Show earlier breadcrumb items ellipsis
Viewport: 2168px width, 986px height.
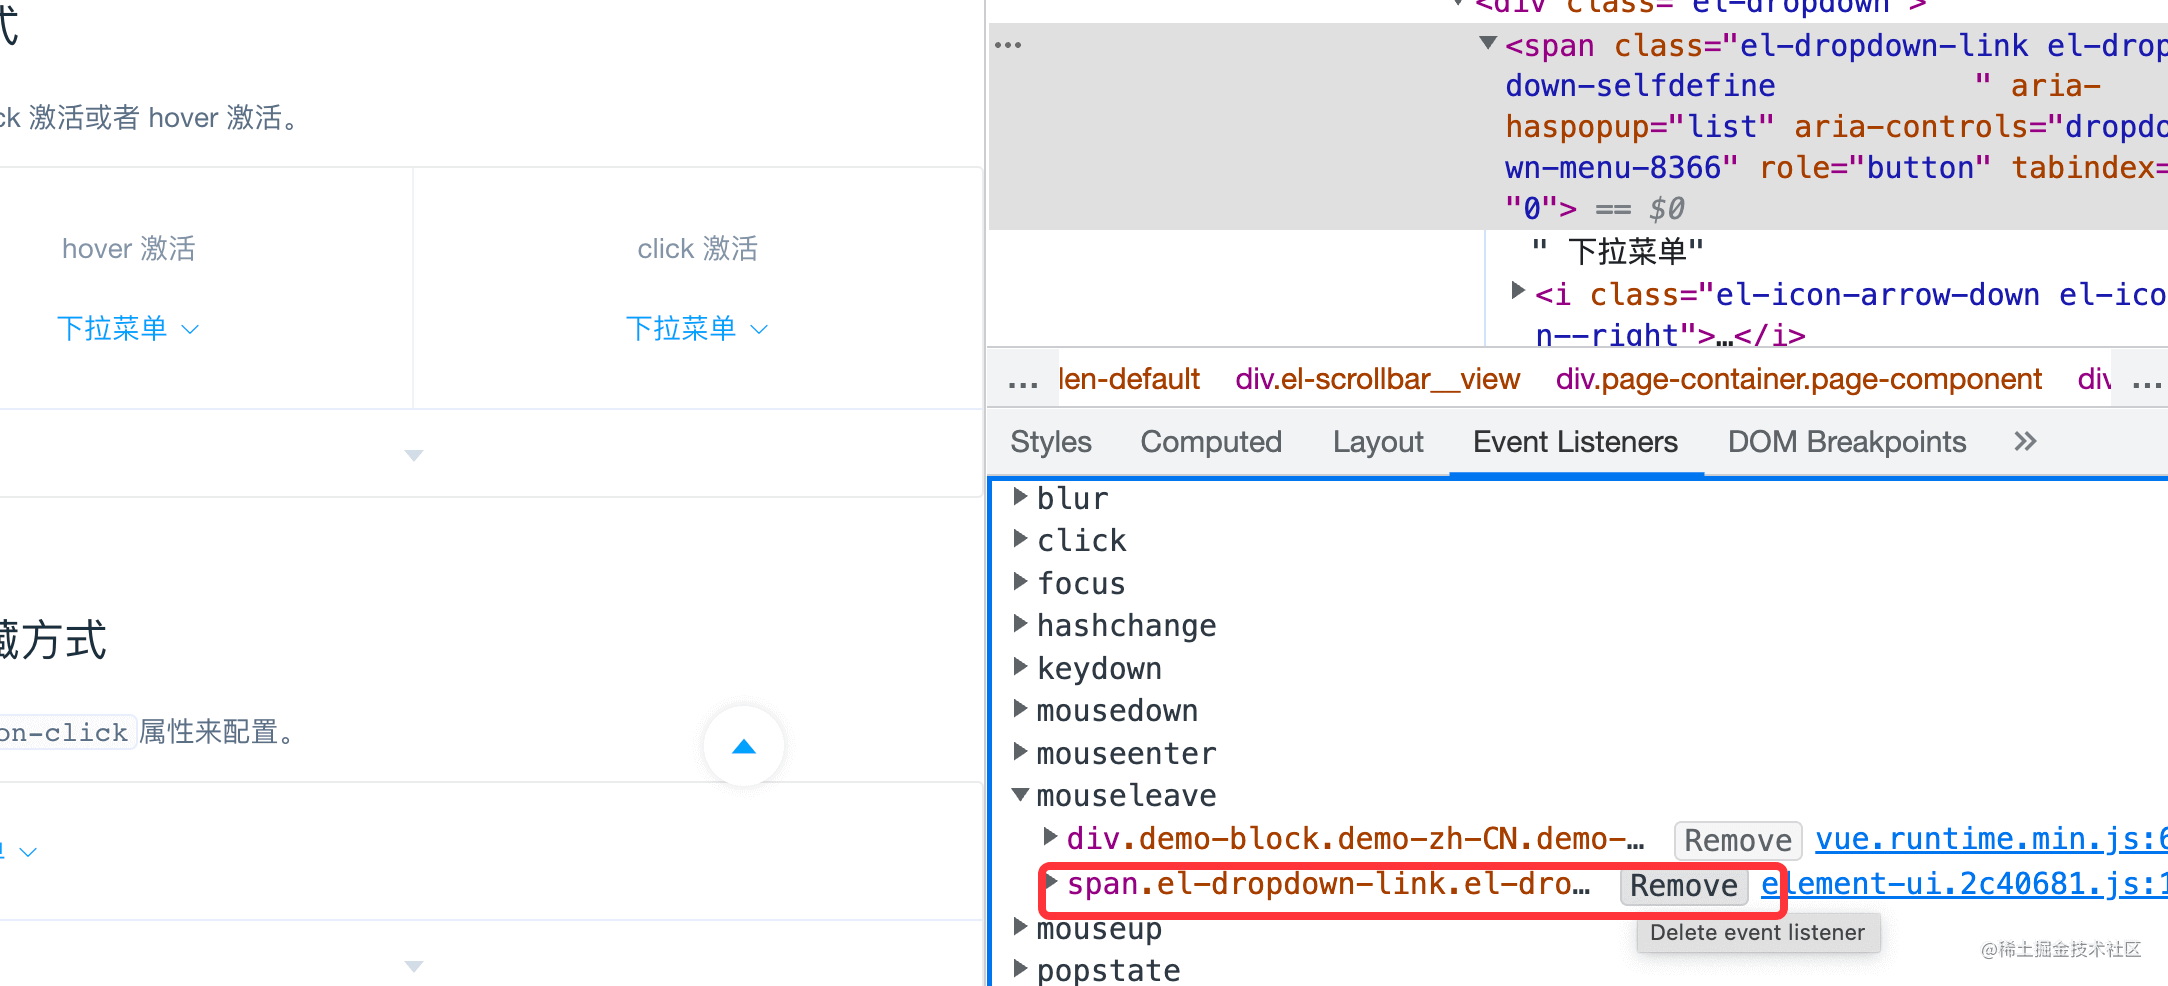tap(1023, 380)
